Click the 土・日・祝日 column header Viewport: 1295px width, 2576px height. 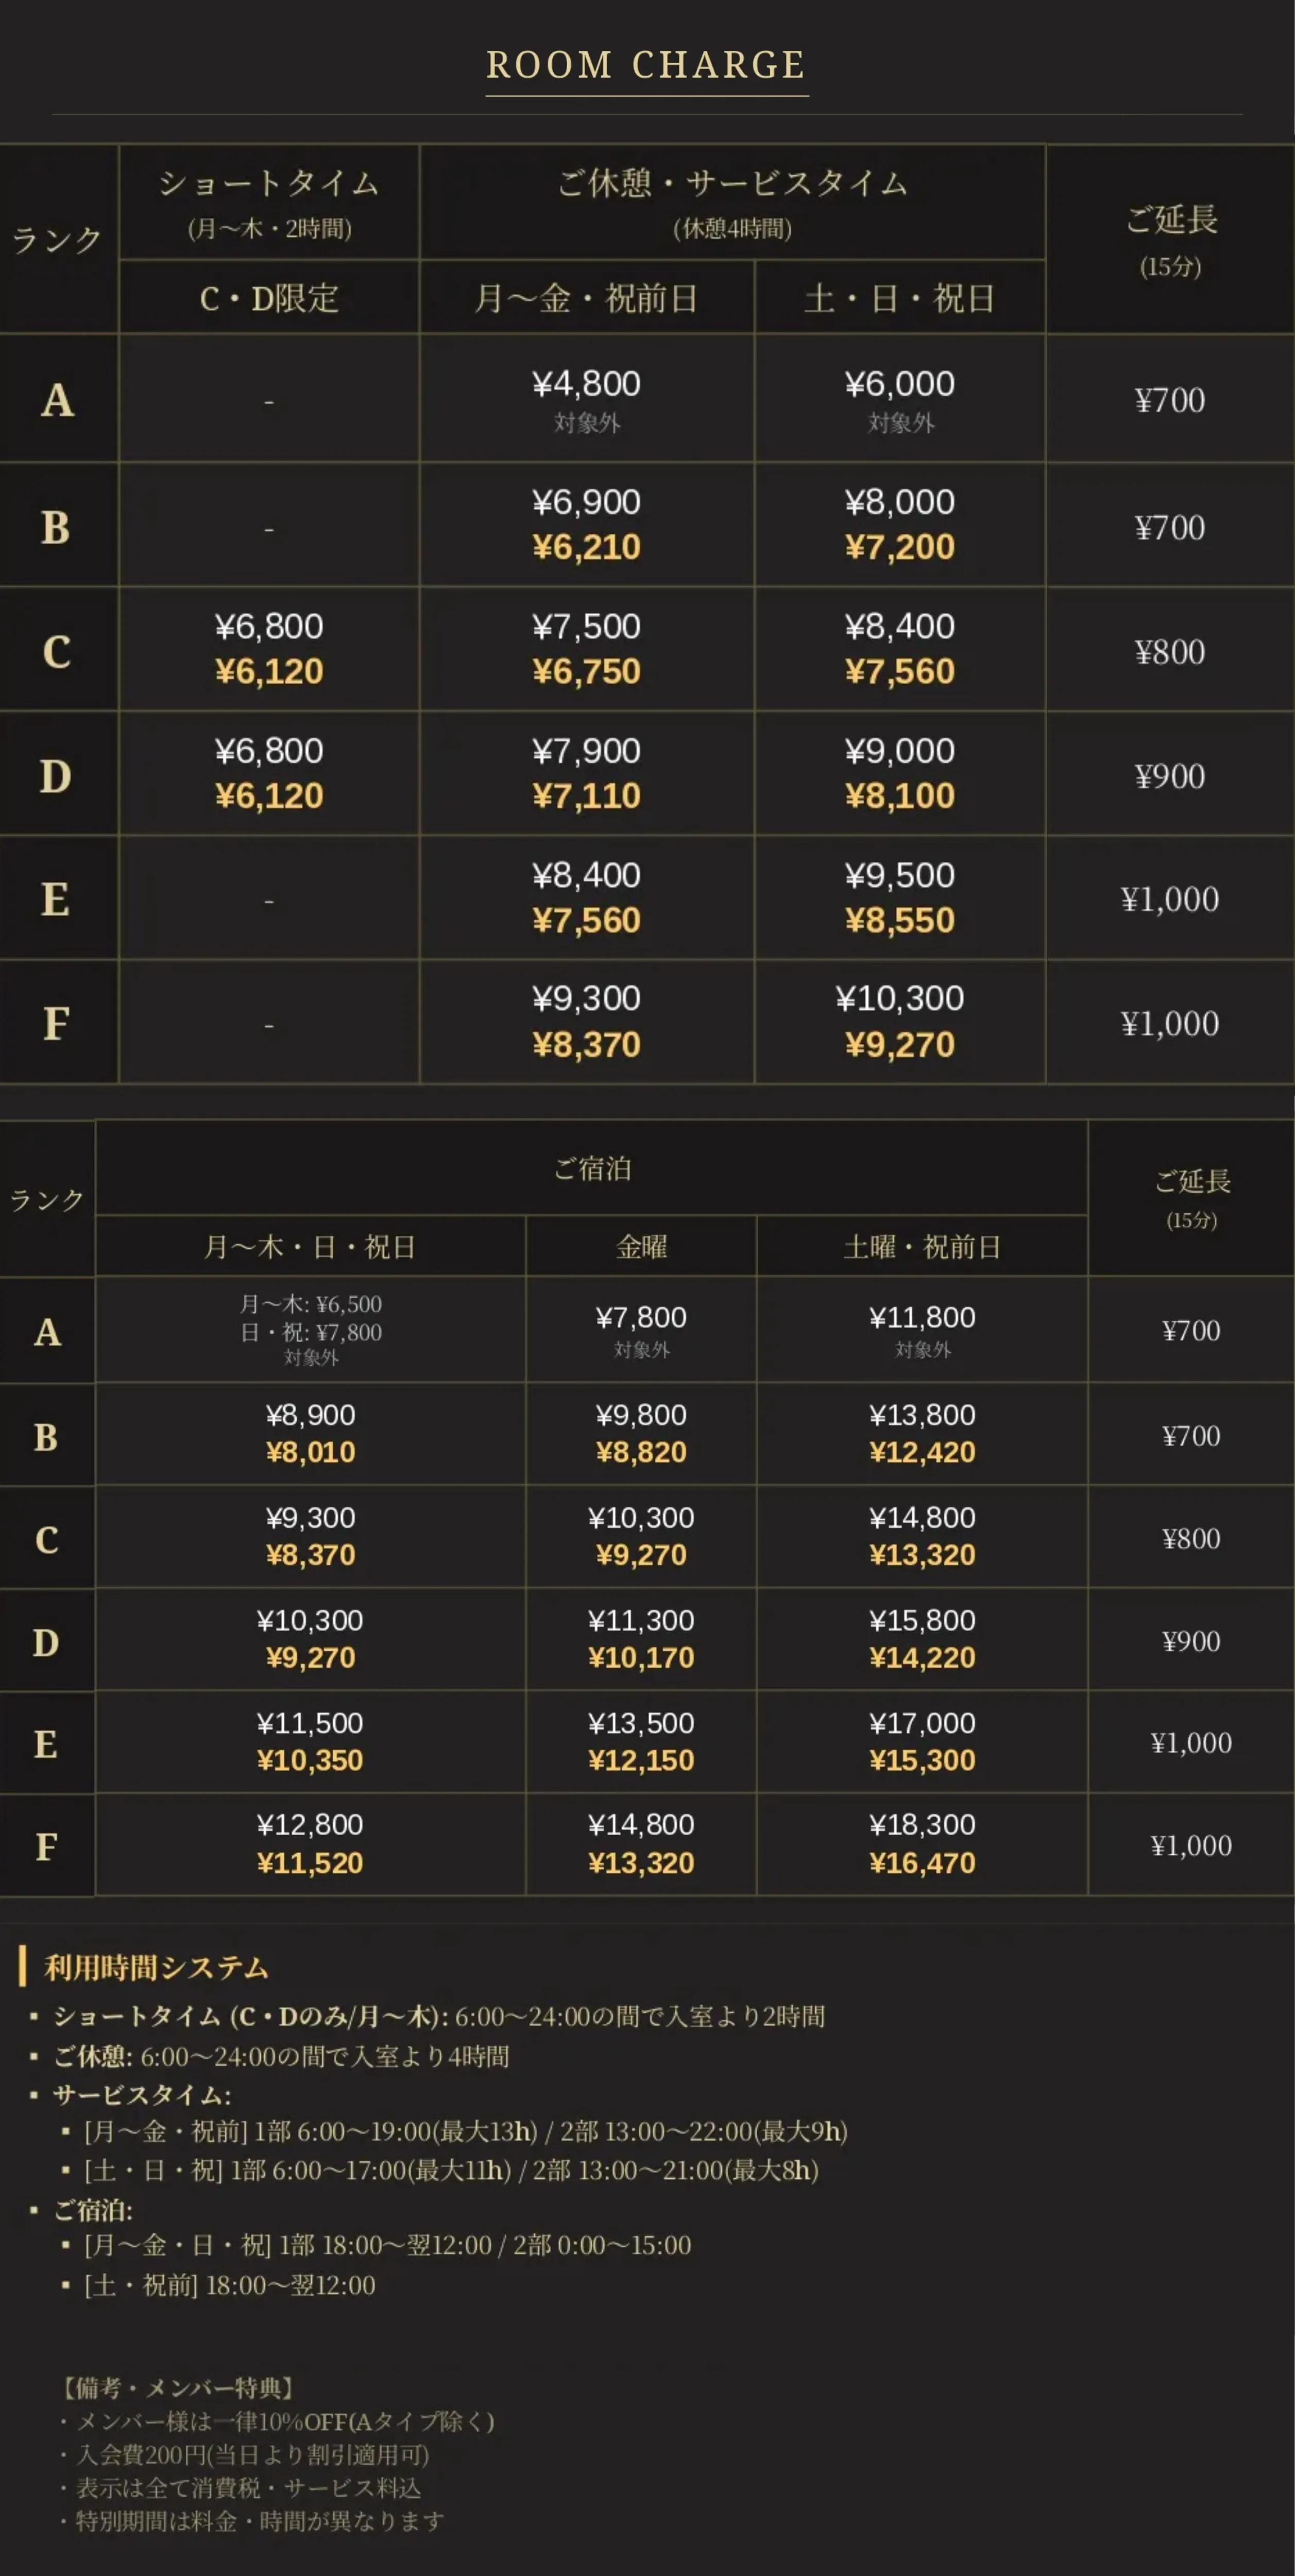(x=899, y=298)
